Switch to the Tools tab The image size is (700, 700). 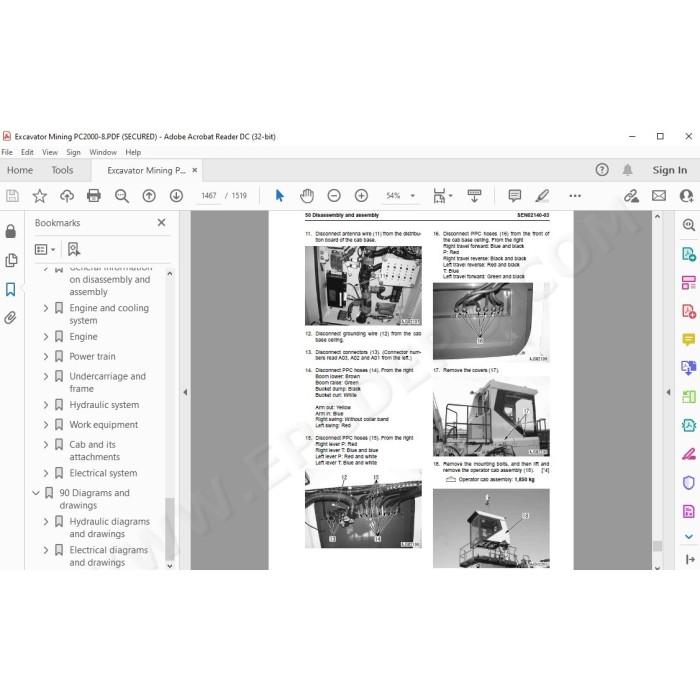tap(62, 170)
